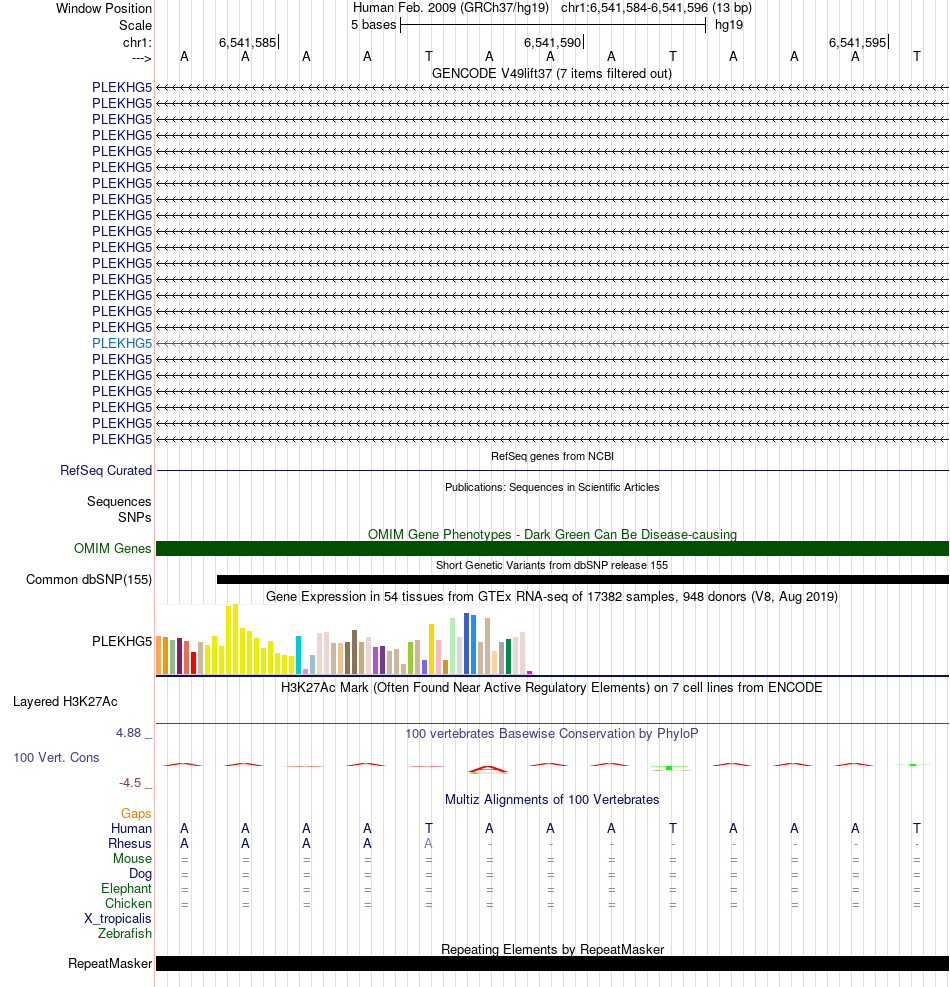Open 'Publications: Sequences in Scientific Articles' title
The width and height of the screenshot is (950, 987).
tap(552, 487)
